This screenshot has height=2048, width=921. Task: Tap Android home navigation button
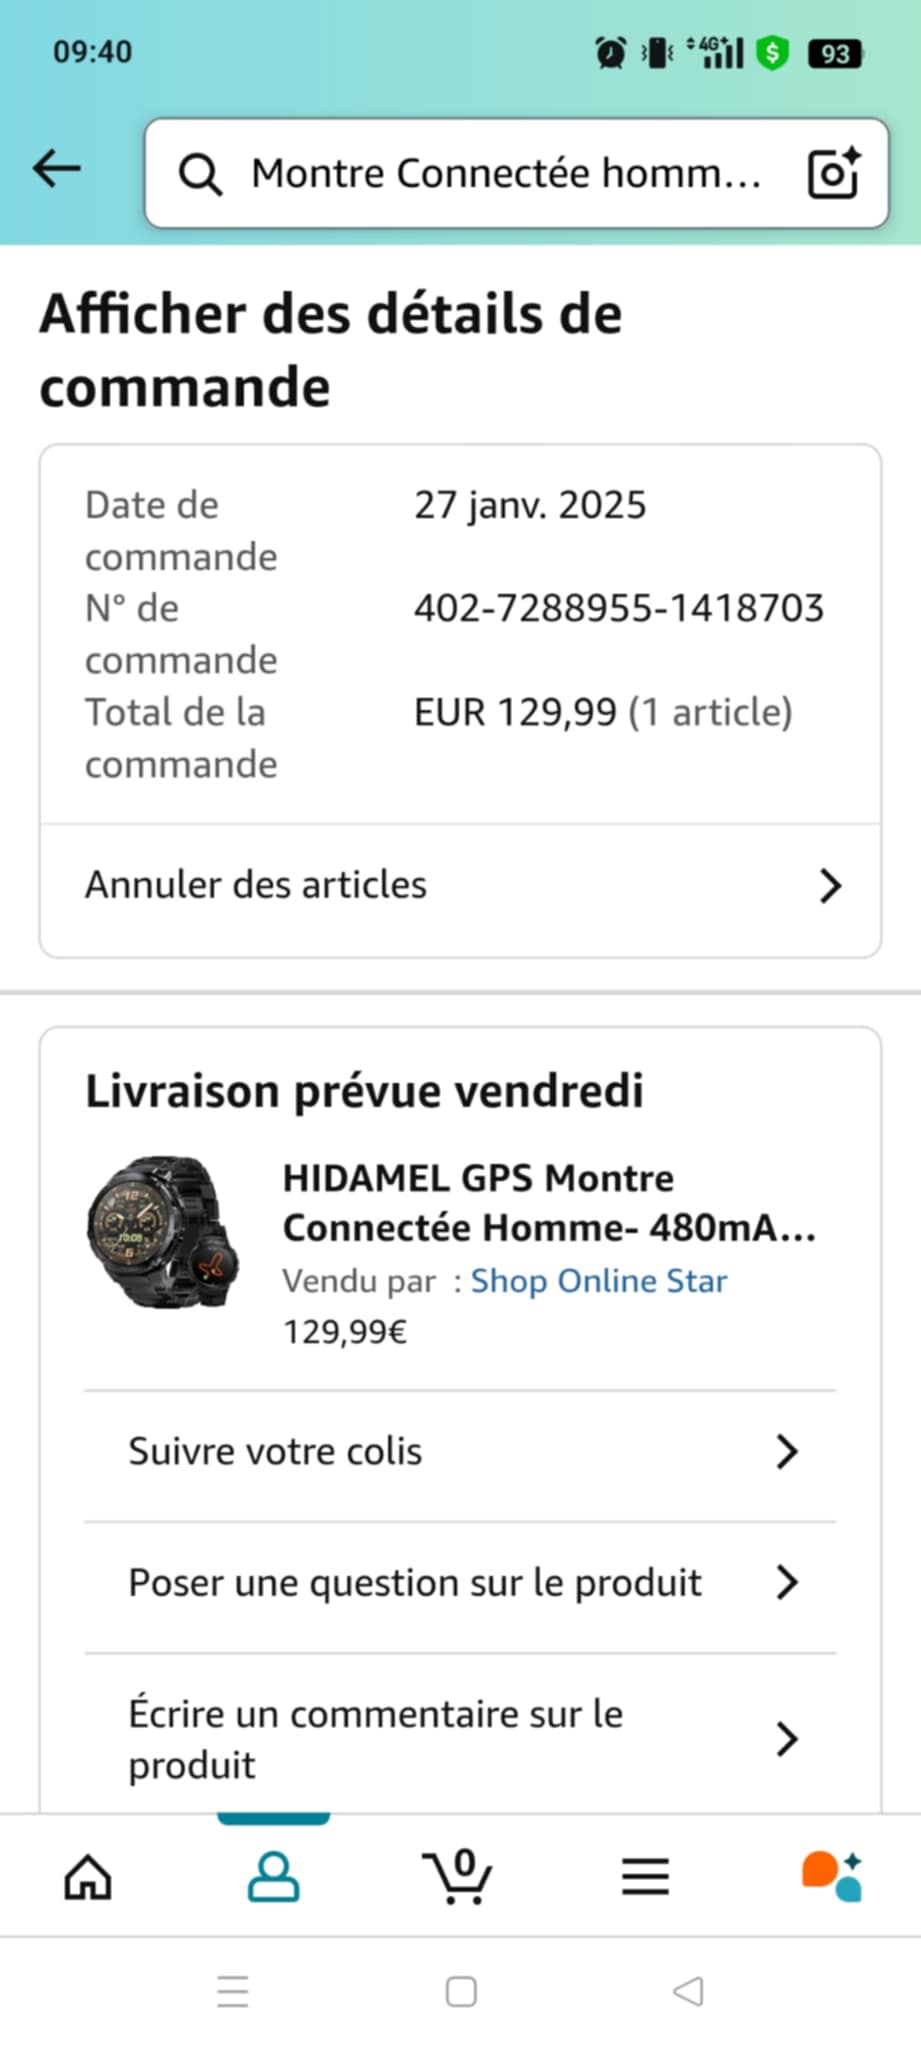coord(461,1991)
